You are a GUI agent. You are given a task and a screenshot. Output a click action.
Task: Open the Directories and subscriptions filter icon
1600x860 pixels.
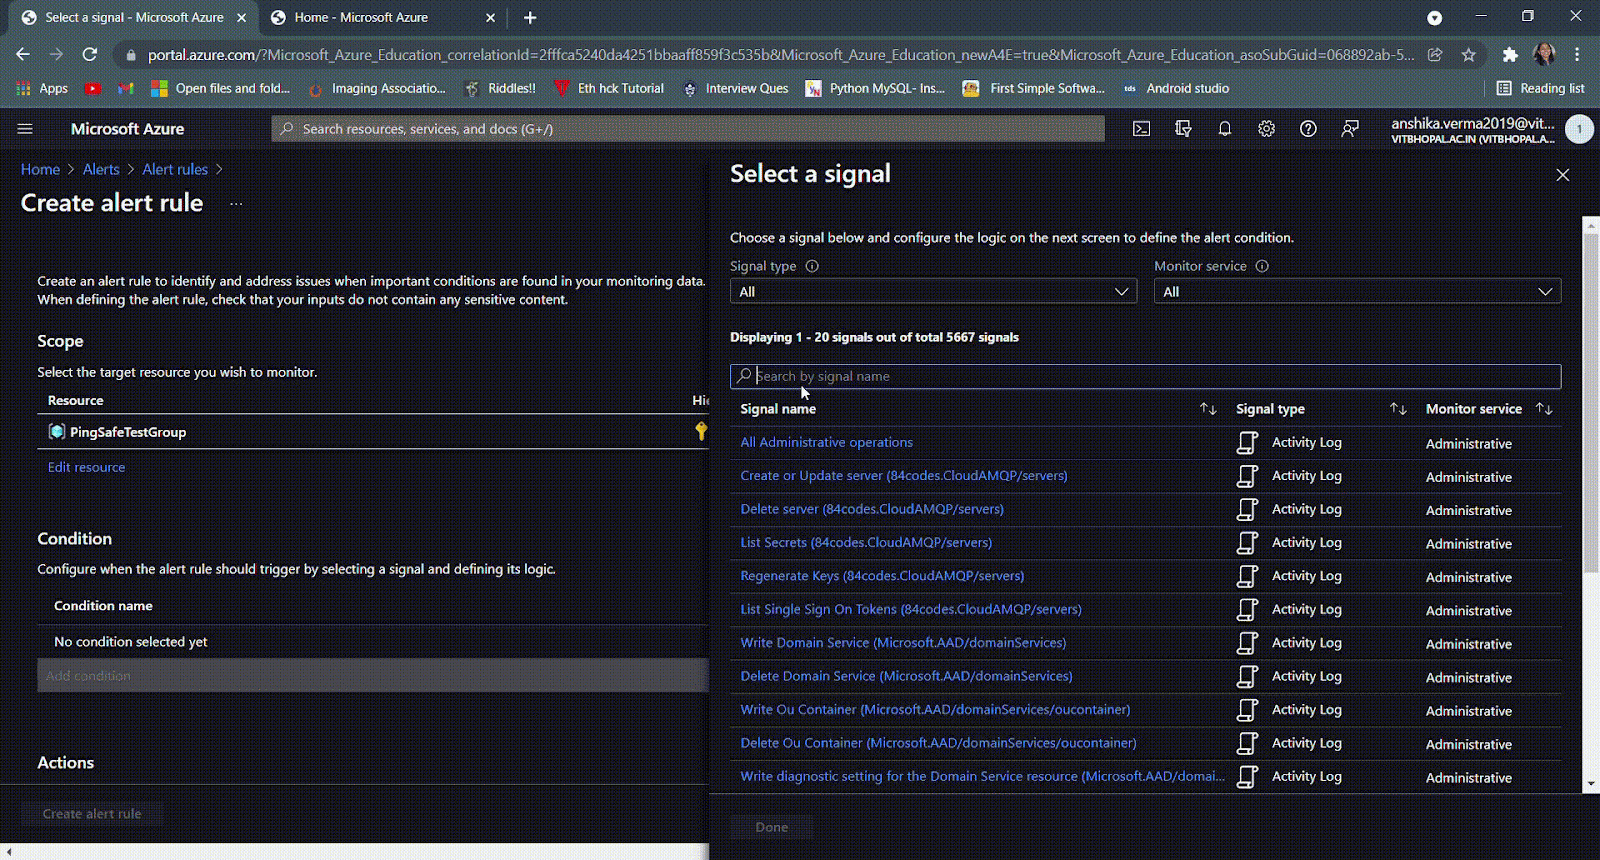click(1183, 129)
